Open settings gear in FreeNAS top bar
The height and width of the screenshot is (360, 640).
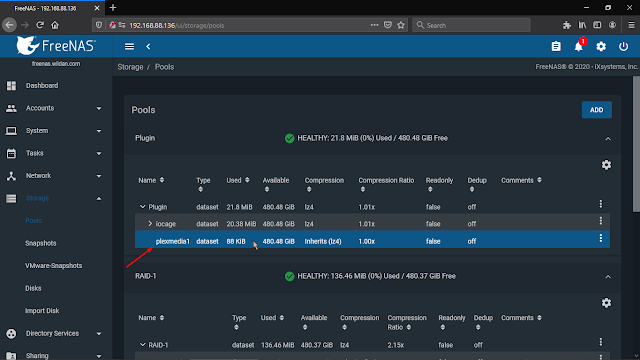coord(601,47)
